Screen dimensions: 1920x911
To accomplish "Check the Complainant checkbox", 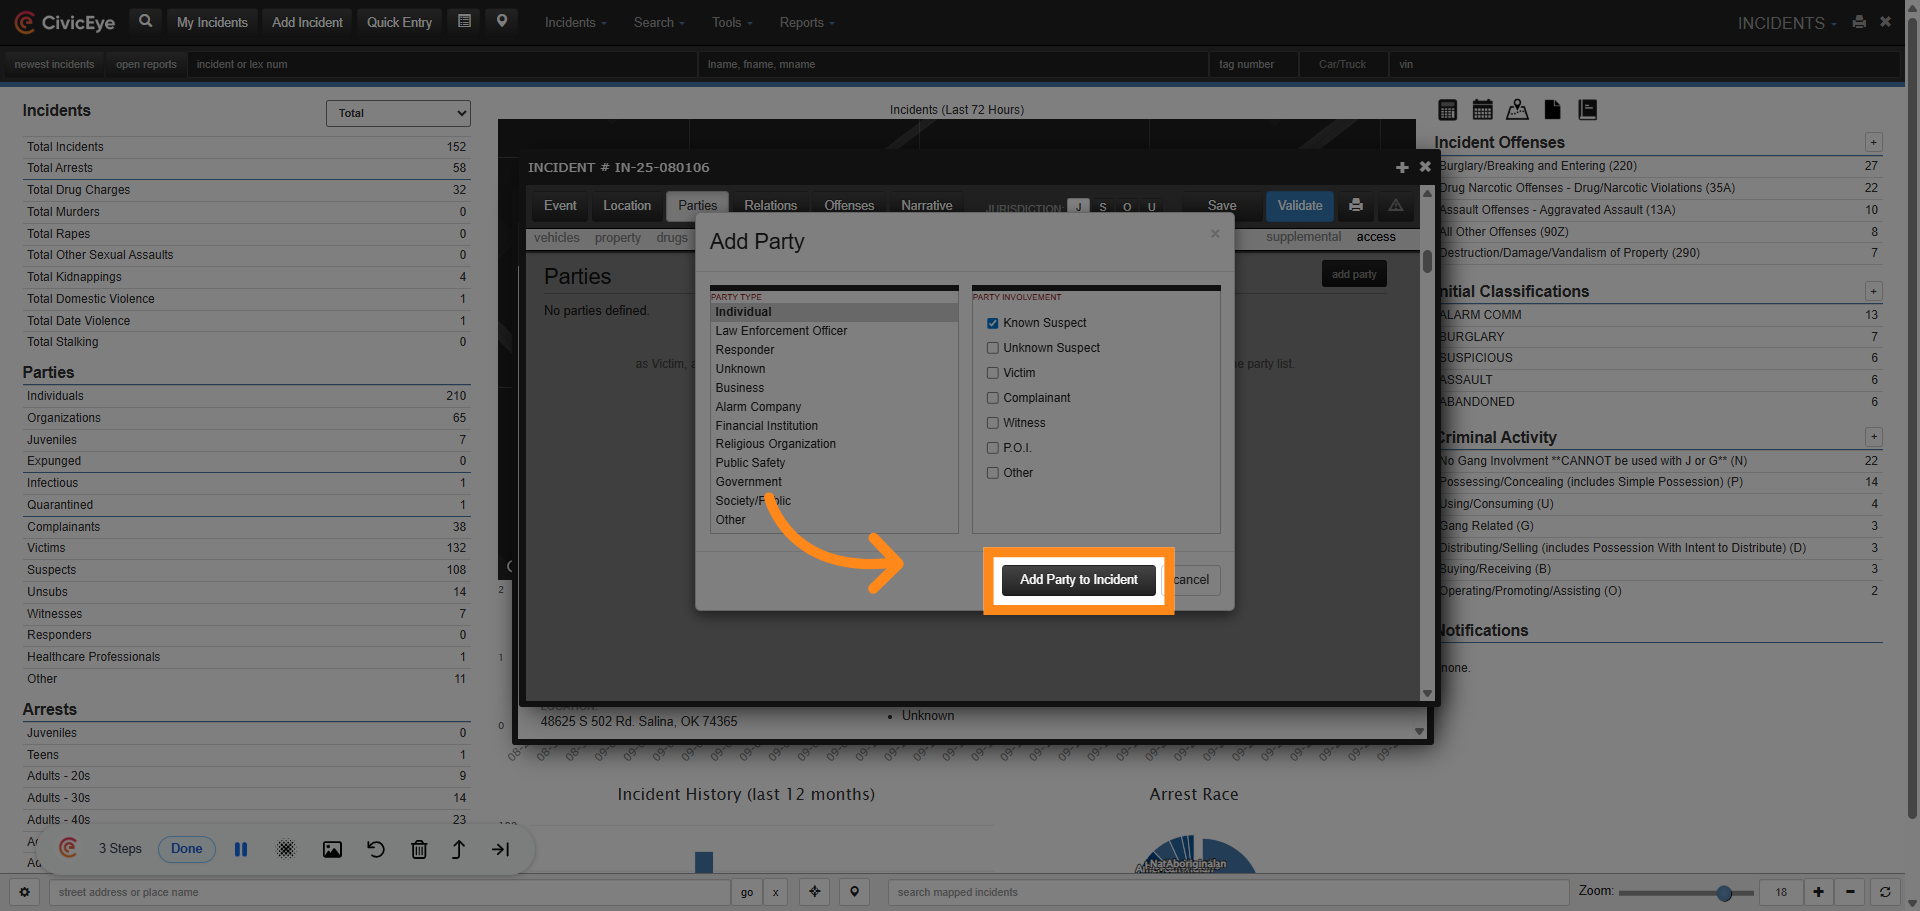I will point(993,398).
